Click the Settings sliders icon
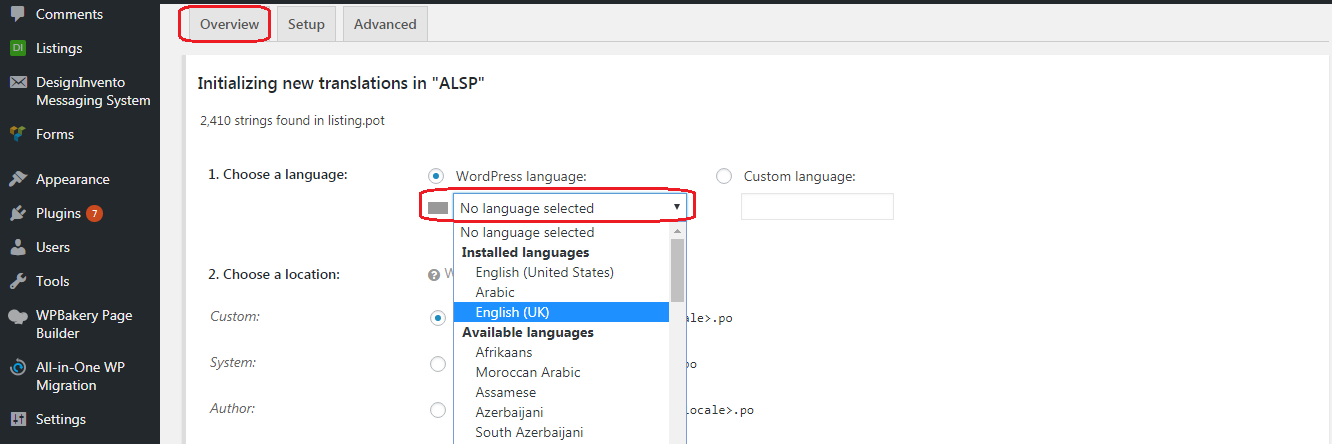This screenshot has height=444, width=1332. [x=18, y=419]
